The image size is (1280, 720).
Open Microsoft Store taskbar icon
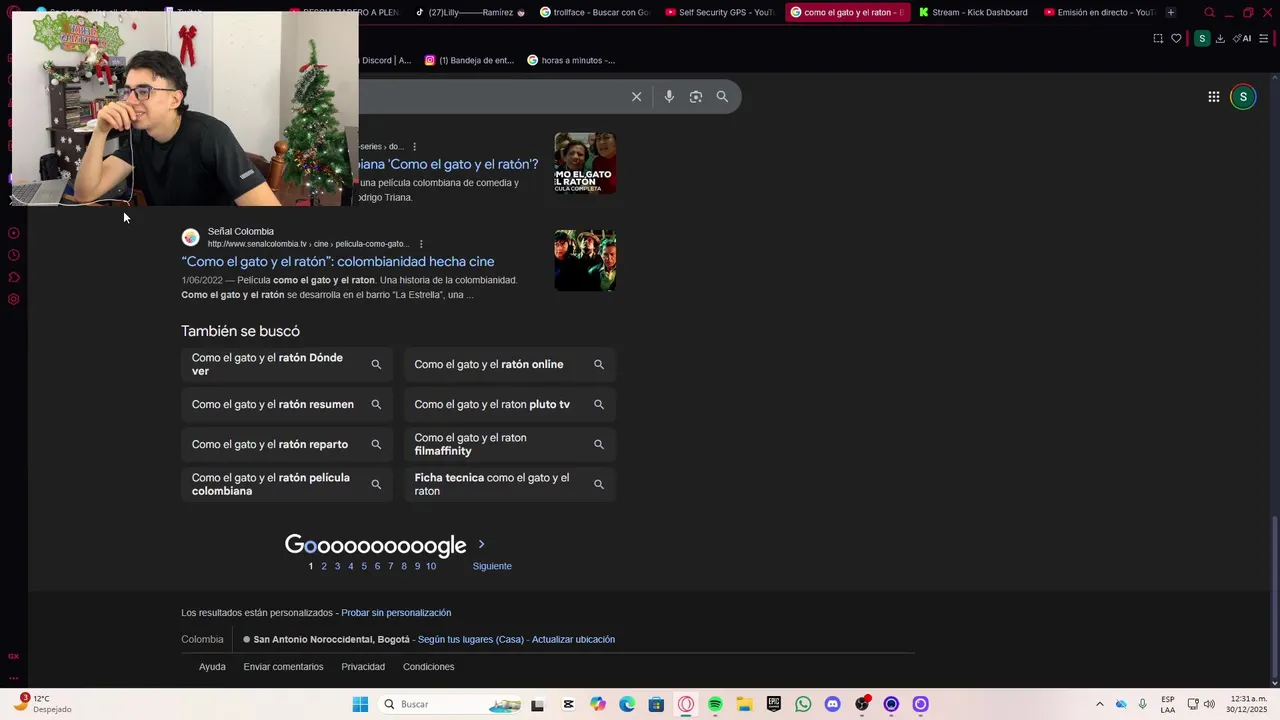(x=656, y=704)
